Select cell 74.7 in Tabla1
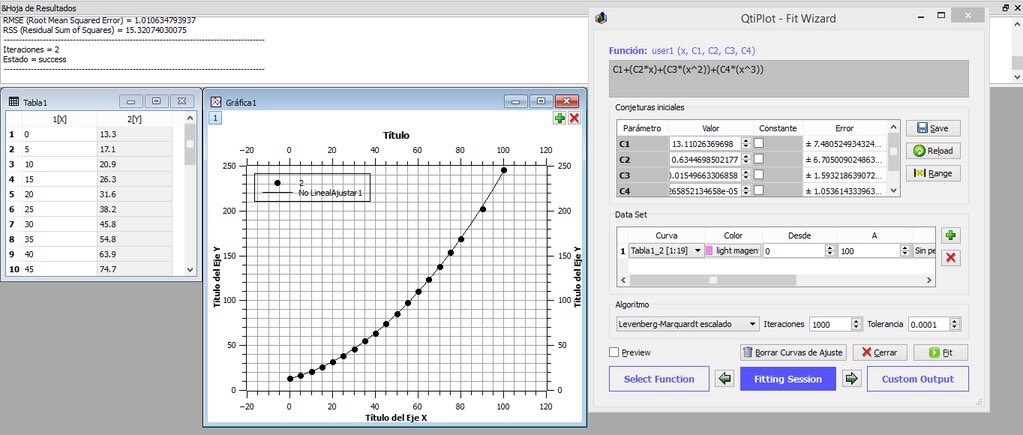 tap(134, 269)
